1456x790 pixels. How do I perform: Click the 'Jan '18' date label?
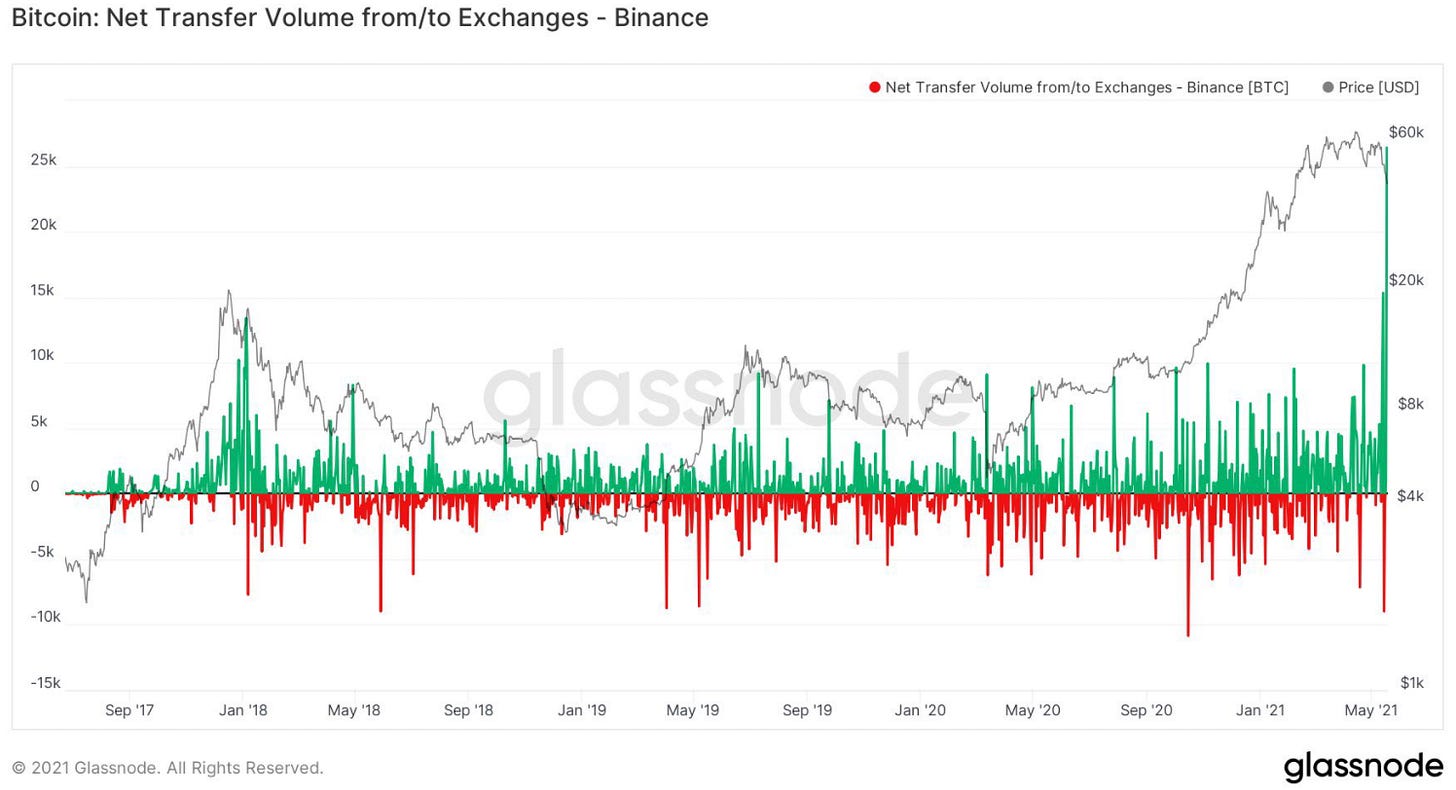coord(243,710)
